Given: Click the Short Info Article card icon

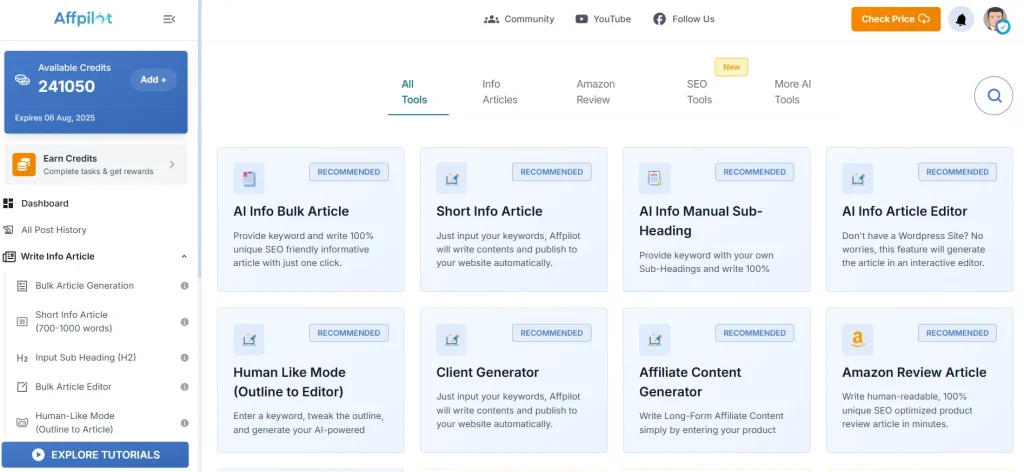Looking at the screenshot, I should (x=452, y=178).
